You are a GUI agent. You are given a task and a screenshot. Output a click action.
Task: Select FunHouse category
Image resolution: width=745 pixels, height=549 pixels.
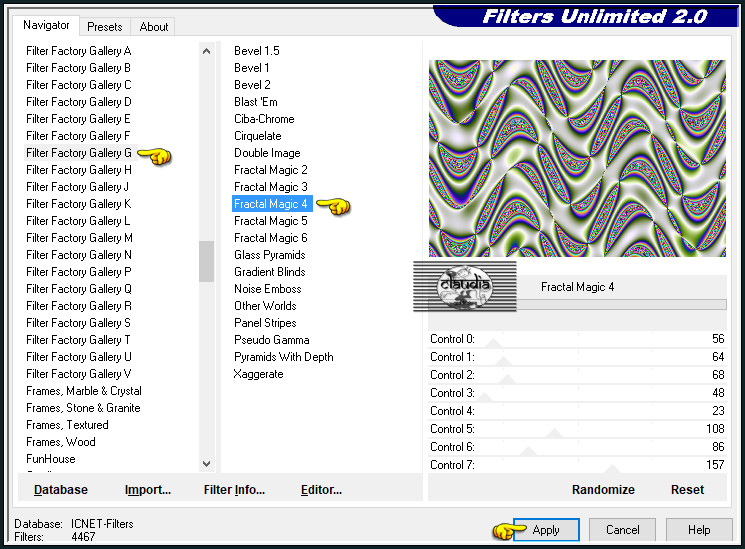51,459
